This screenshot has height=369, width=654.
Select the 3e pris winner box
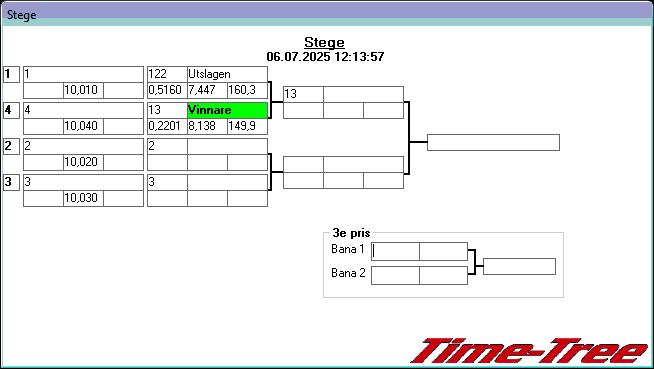point(519,266)
